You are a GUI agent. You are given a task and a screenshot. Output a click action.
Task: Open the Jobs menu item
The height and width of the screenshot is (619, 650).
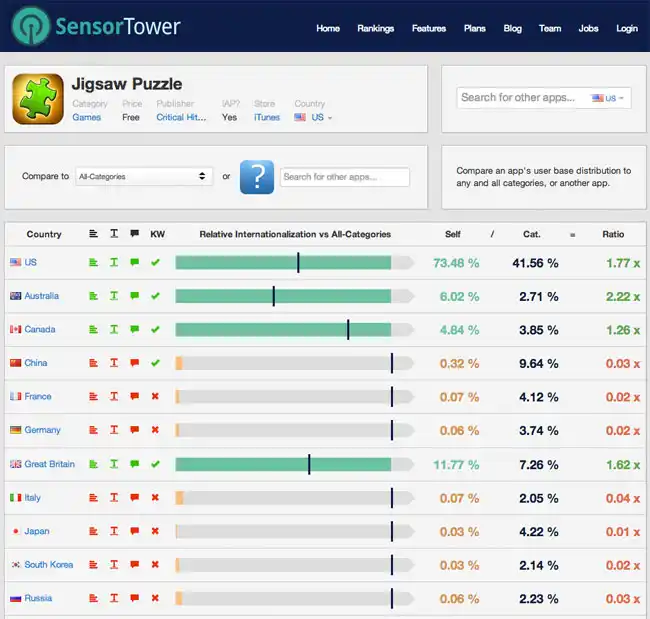[x=588, y=29]
